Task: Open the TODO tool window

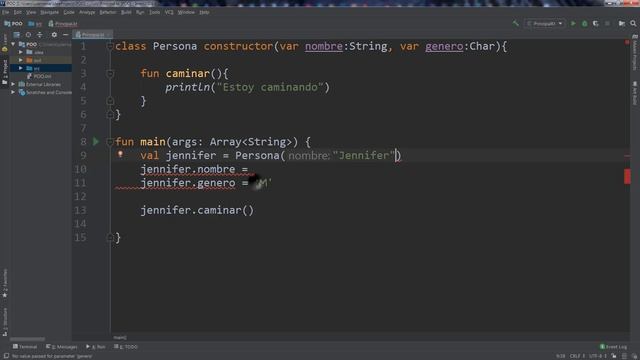Action: coord(126,347)
